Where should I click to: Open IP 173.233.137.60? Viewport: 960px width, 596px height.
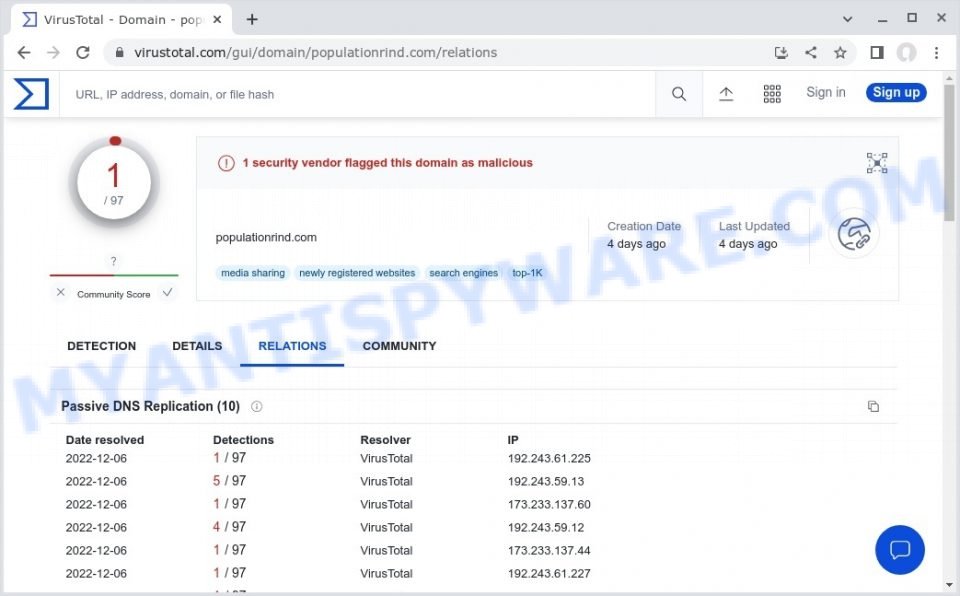[x=549, y=505]
